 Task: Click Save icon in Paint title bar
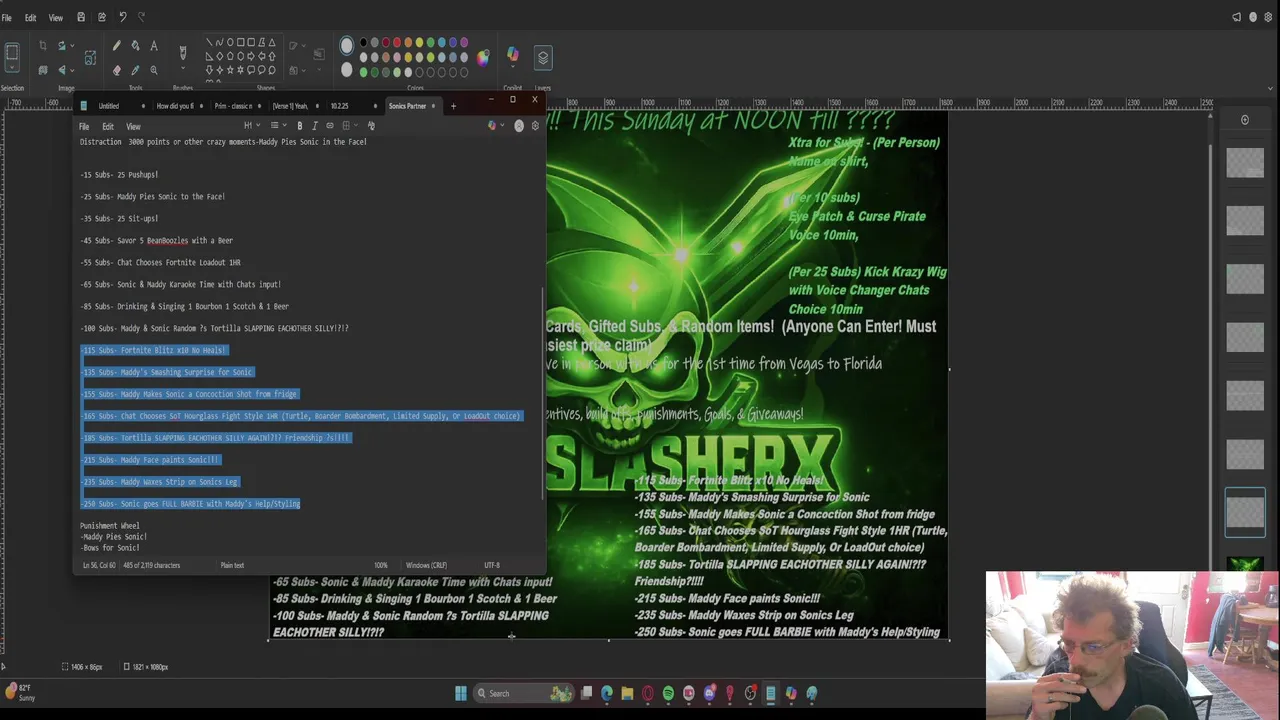81,17
